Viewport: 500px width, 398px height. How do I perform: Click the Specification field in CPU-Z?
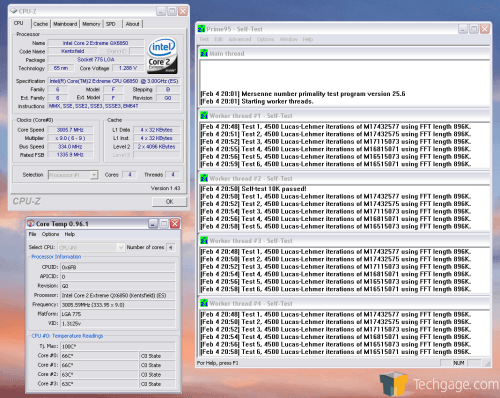click(x=114, y=81)
